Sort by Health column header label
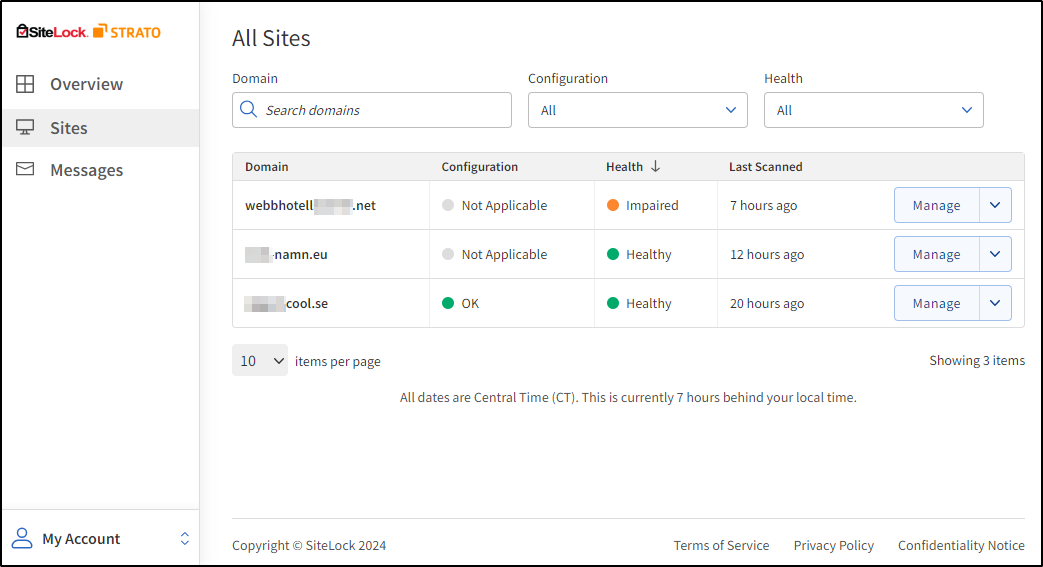This screenshot has width=1043, height=567. tap(624, 166)
